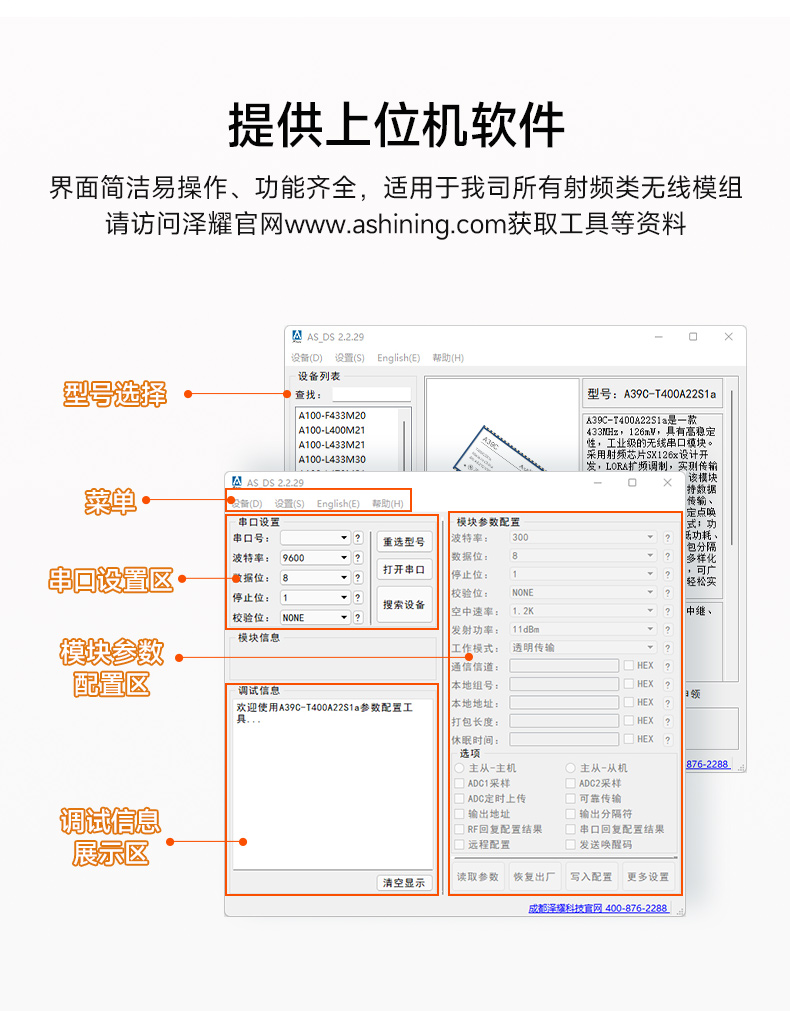This screenshot has height=1011, width=790.
Task: Click help icon in the 打包长度 row
Action: (667, 721)
